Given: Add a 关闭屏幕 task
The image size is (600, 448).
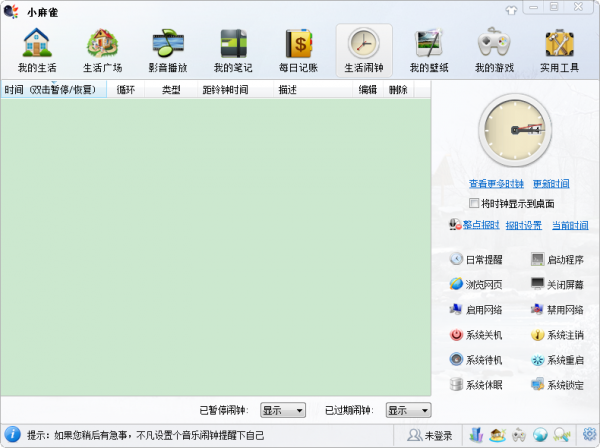Looking at the screenshot, I should (557, 284).
